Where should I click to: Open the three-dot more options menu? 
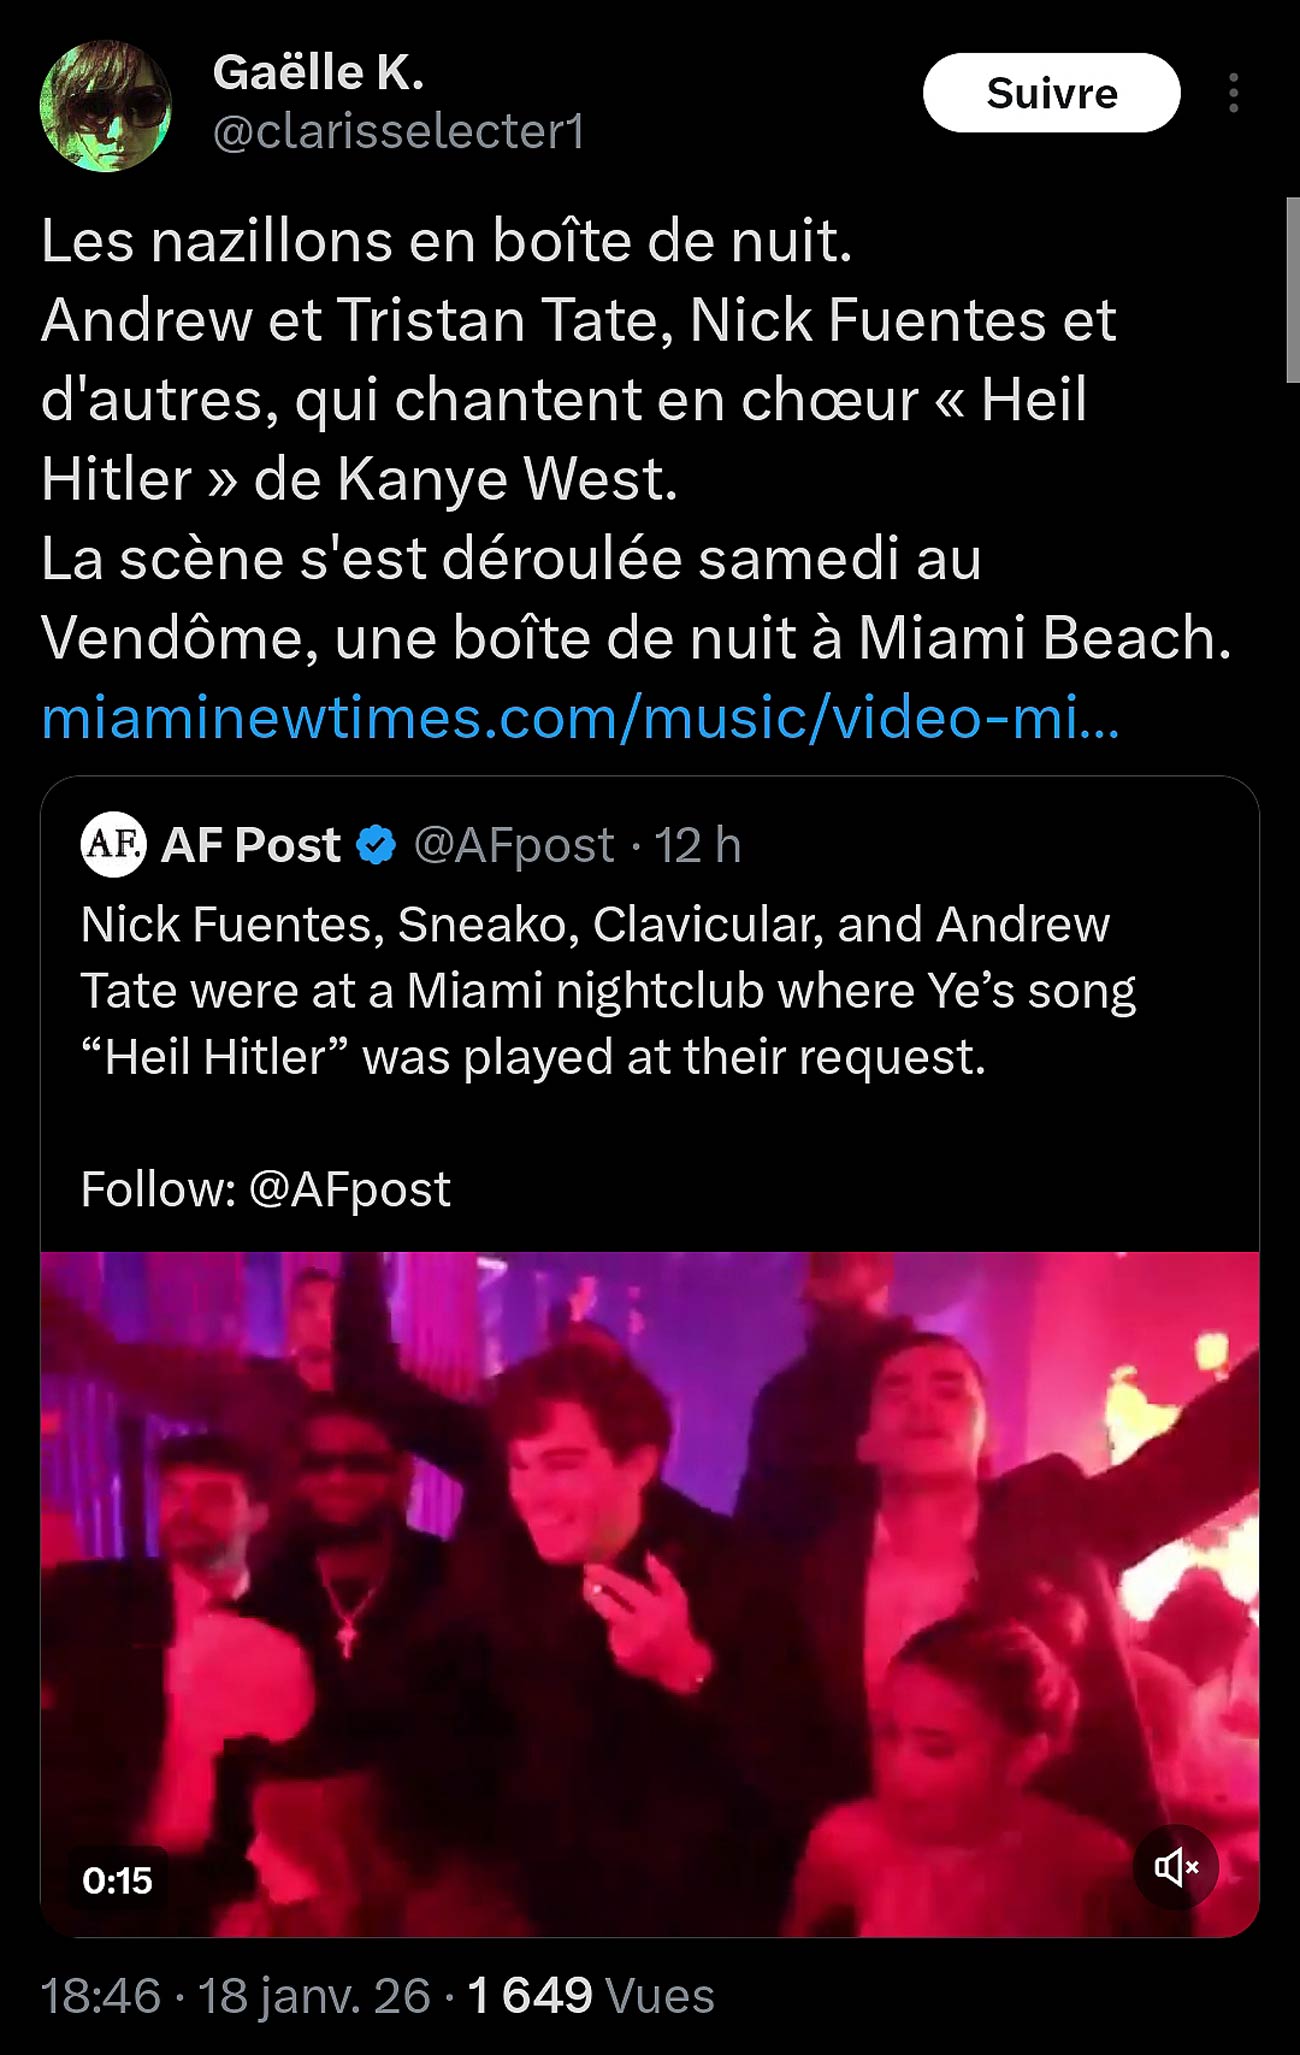coord(1233,93)
